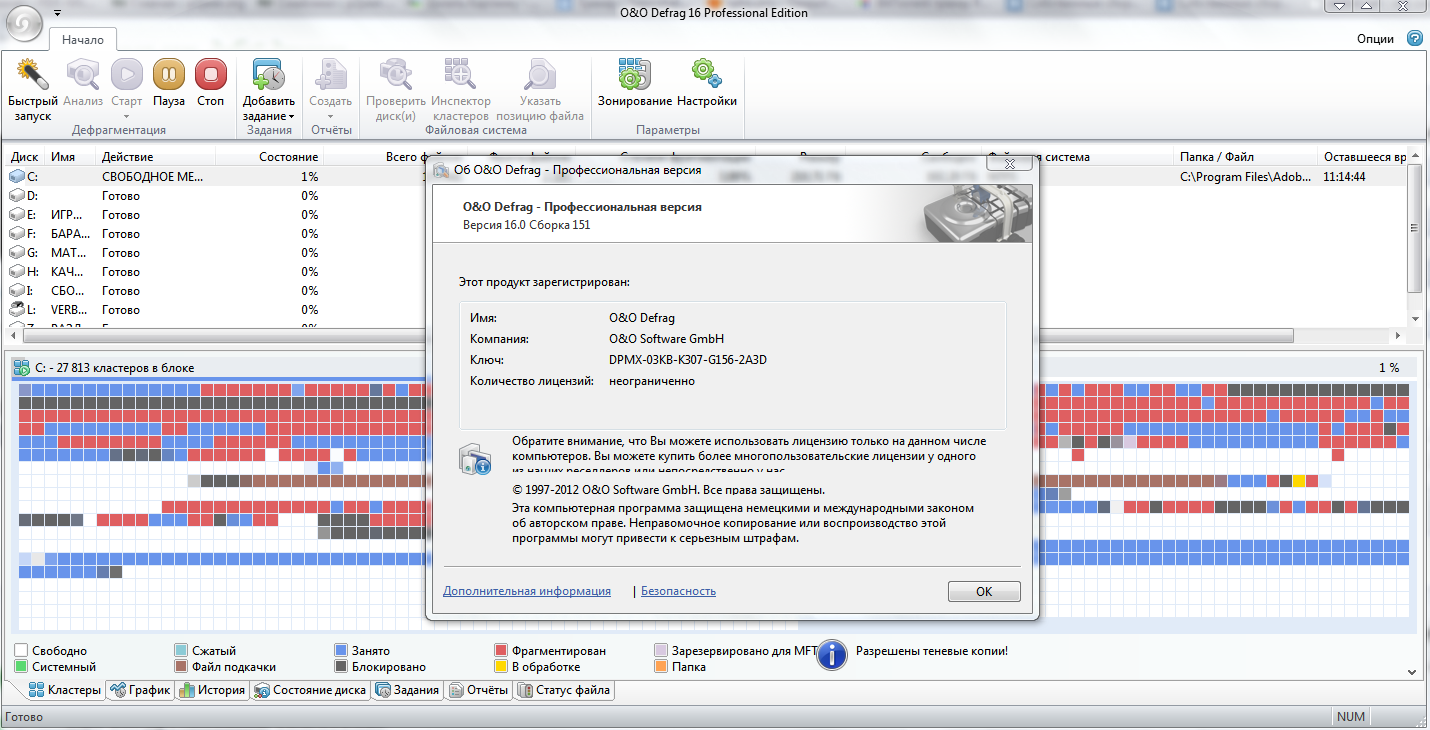Select drive F: labeled БАРА...

(x=707, y=234)
